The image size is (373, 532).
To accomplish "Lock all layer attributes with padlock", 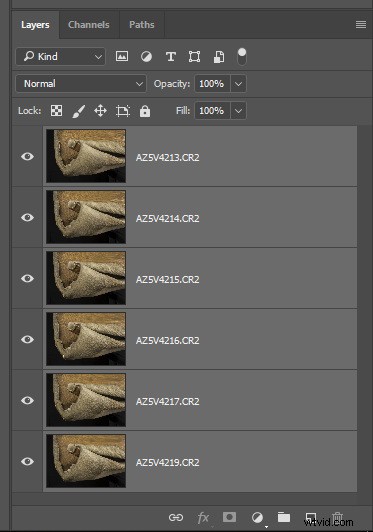I will [x=145, y=111].
